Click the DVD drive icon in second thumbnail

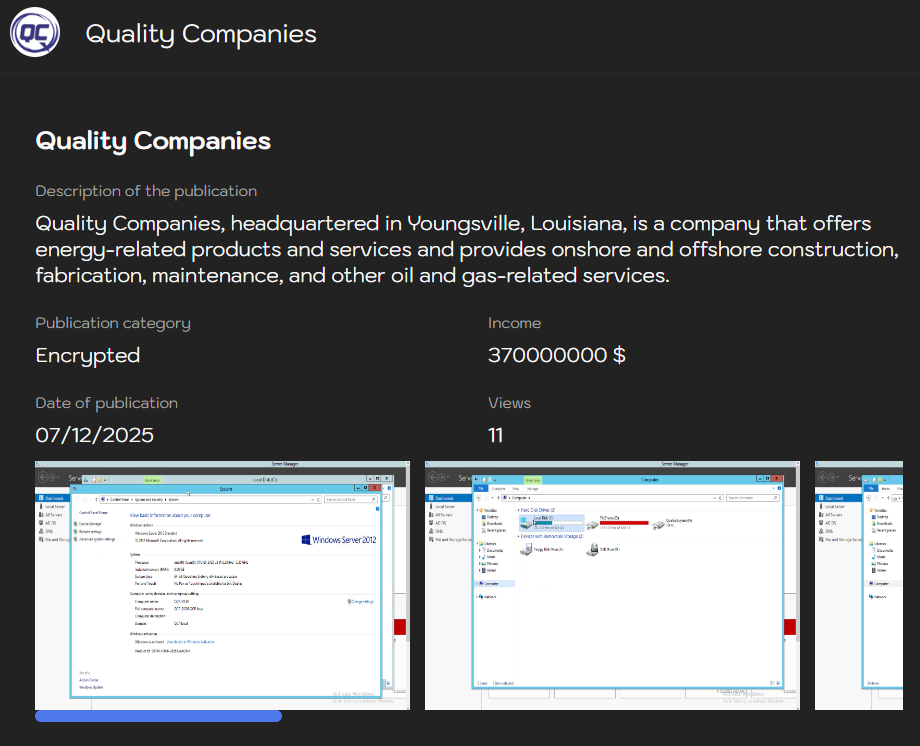pyautogui.click(x=593, y=549)
